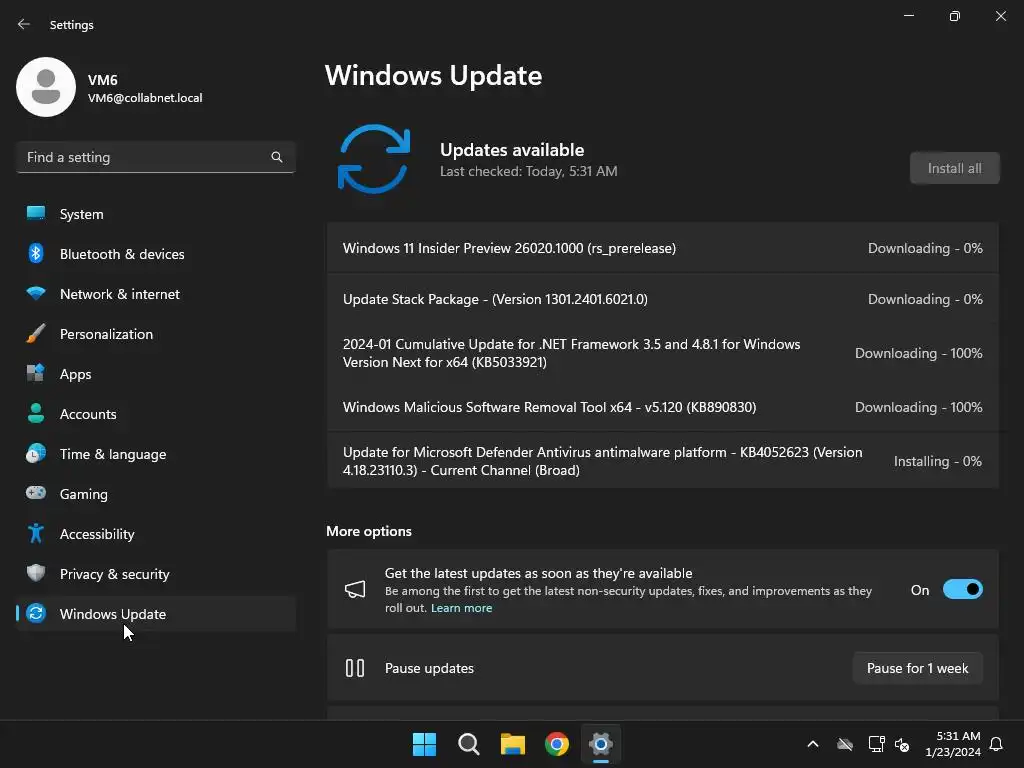Image resolution: width=1024 pixels, height=768 pixels.
Task: Go to Bluetooth & devices
Action: [x=156, y=253]
